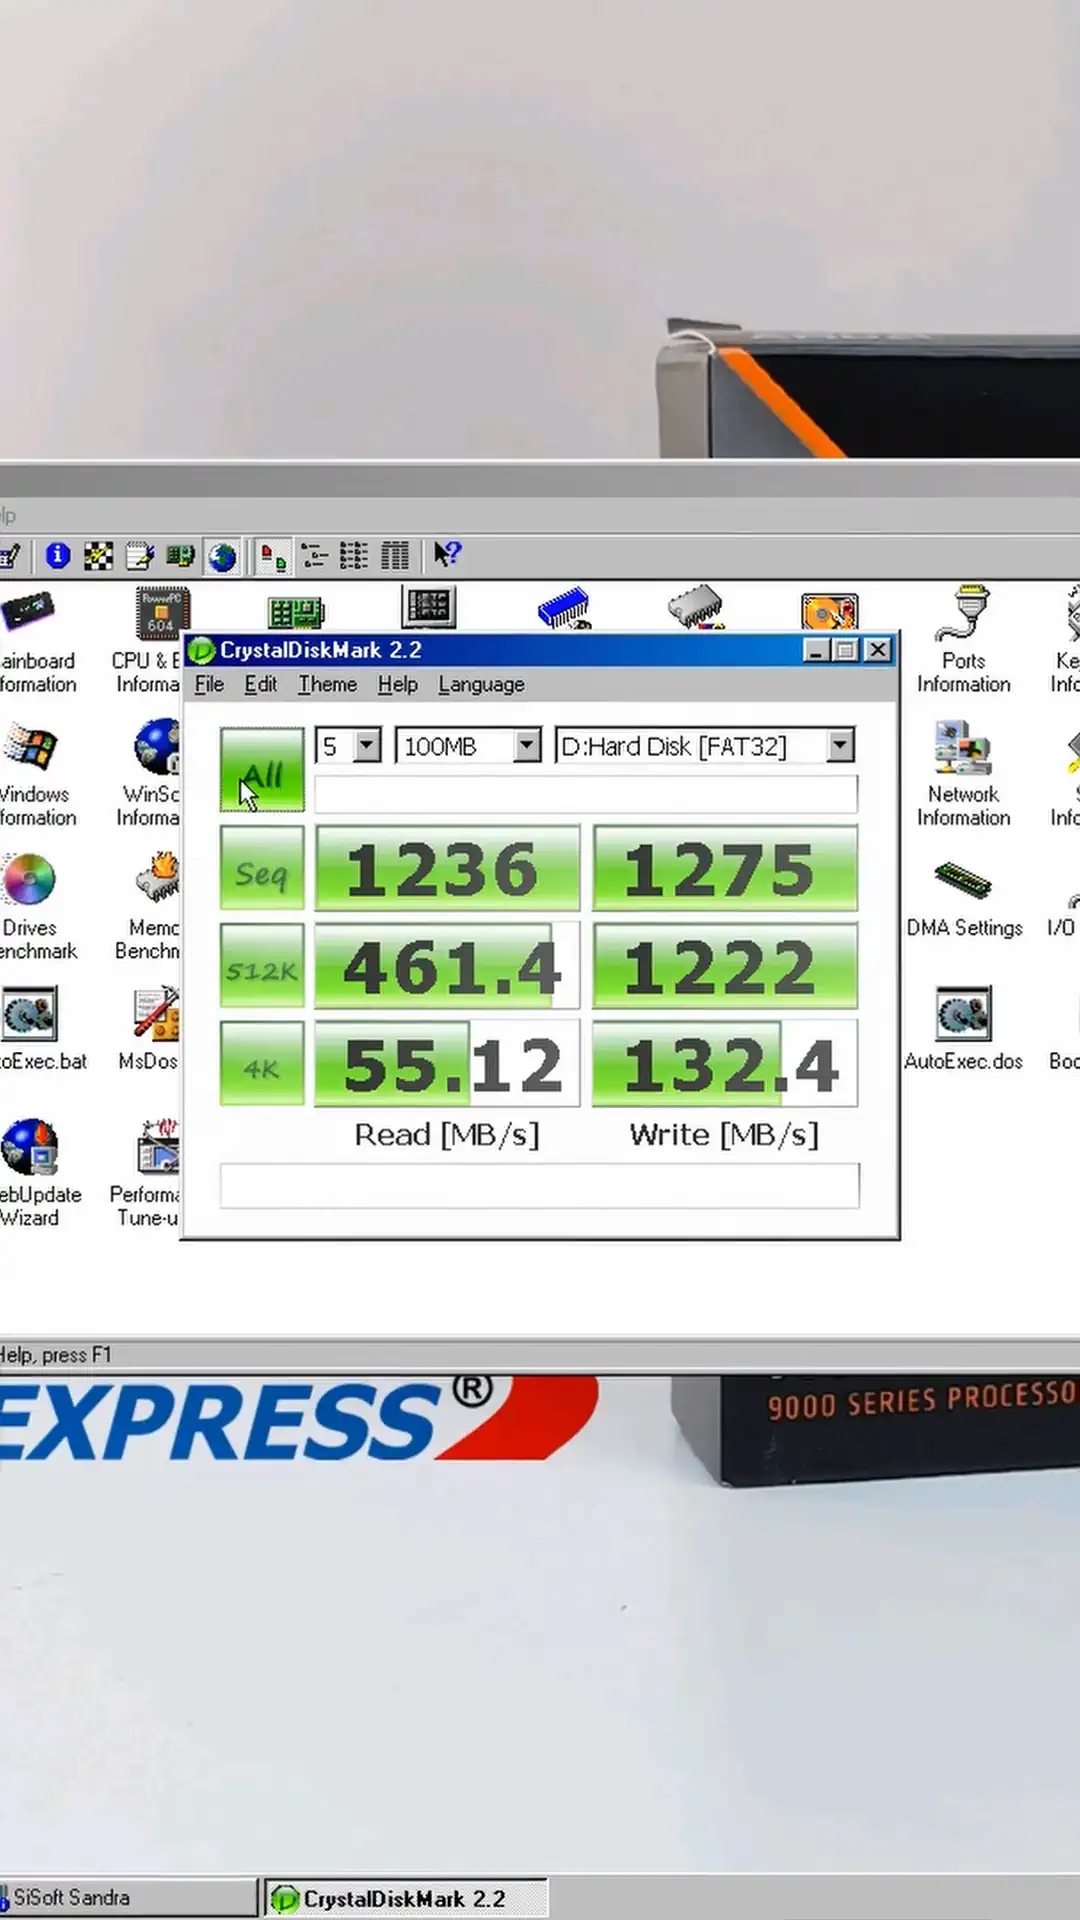1080x1920 pixels.
Task: Open the Language menu in CrystalDiskMark
Action: pos(481,684)
